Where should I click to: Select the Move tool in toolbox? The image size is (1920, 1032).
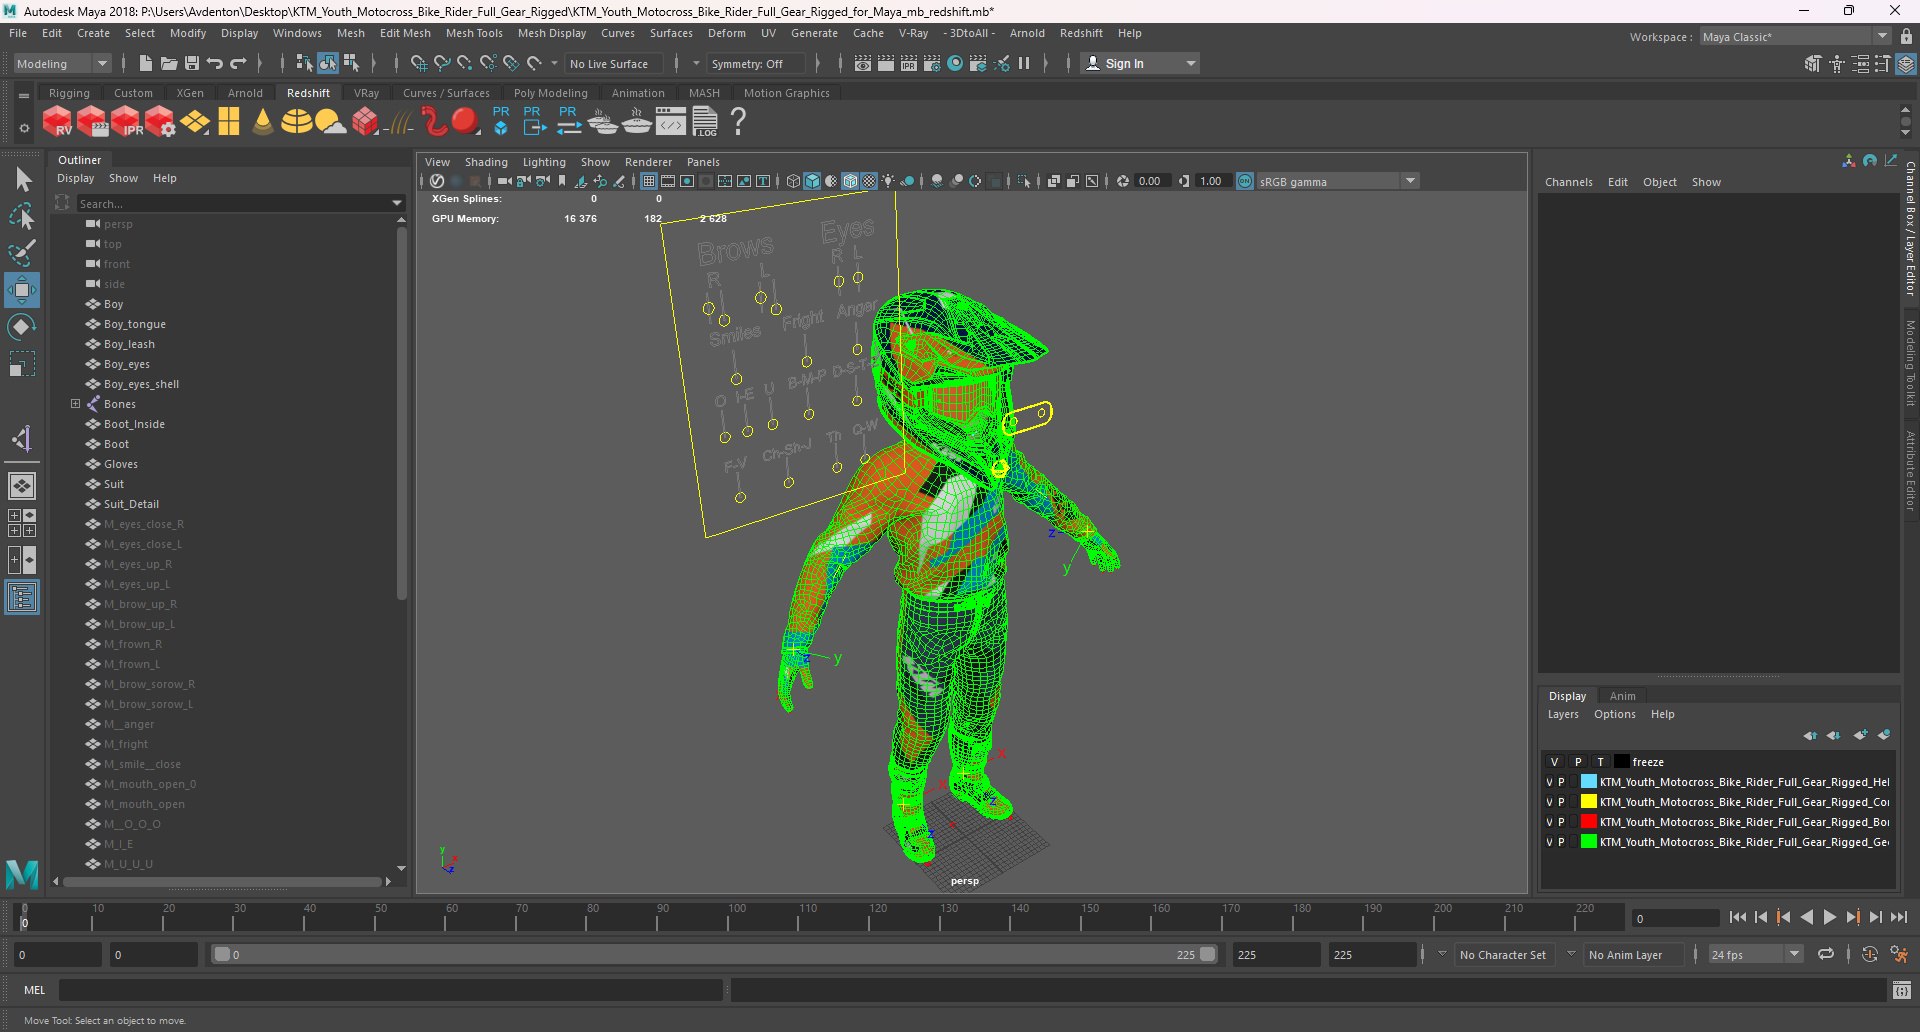click(22, 290)
